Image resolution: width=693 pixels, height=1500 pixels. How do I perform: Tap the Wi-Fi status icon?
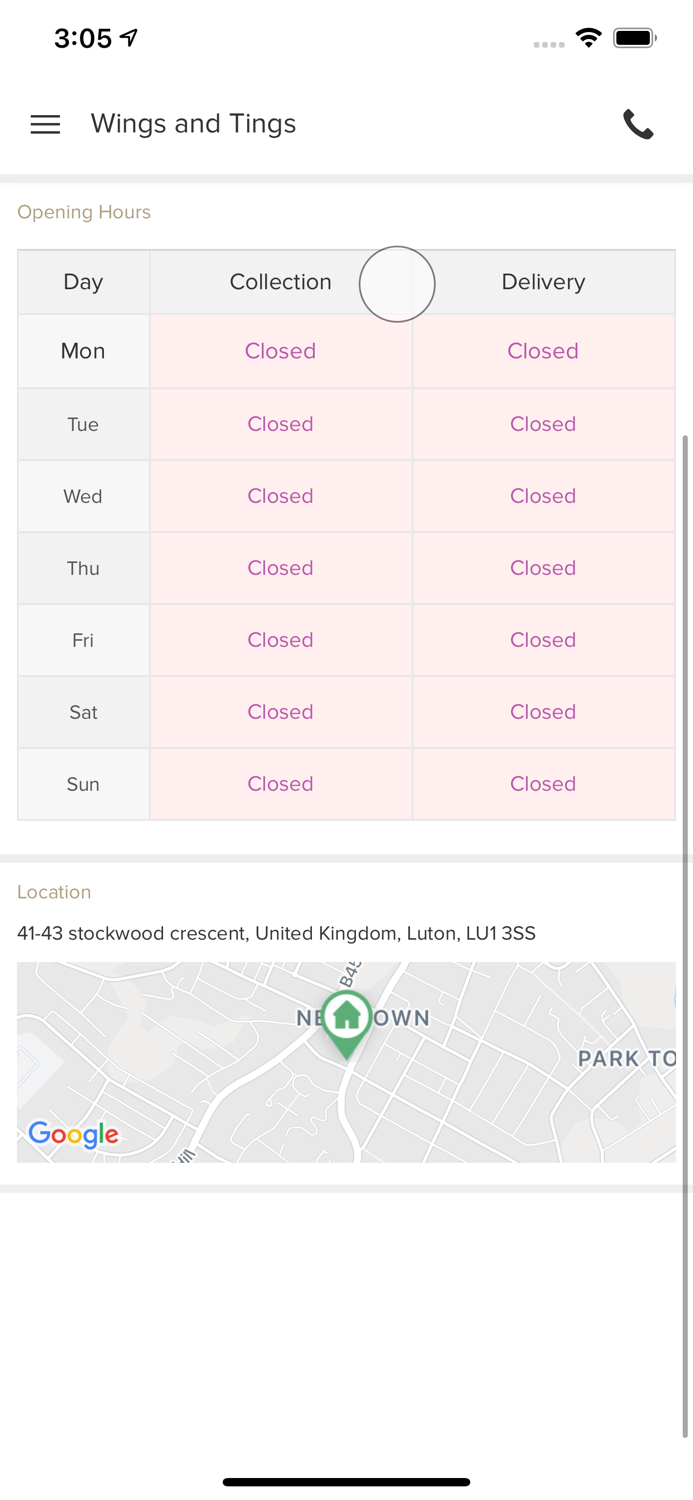pyautogui.click(x=588, y=39)
